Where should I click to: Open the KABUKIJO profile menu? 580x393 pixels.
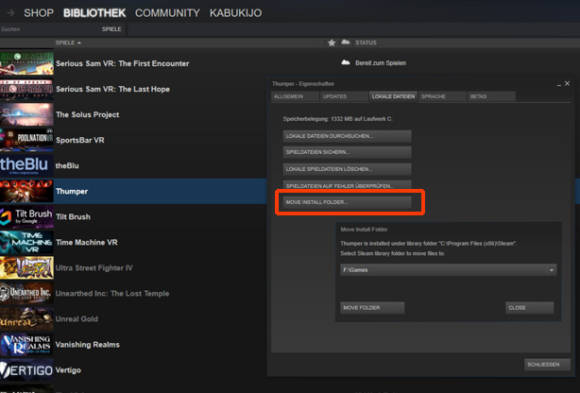(x=236, y=13)
